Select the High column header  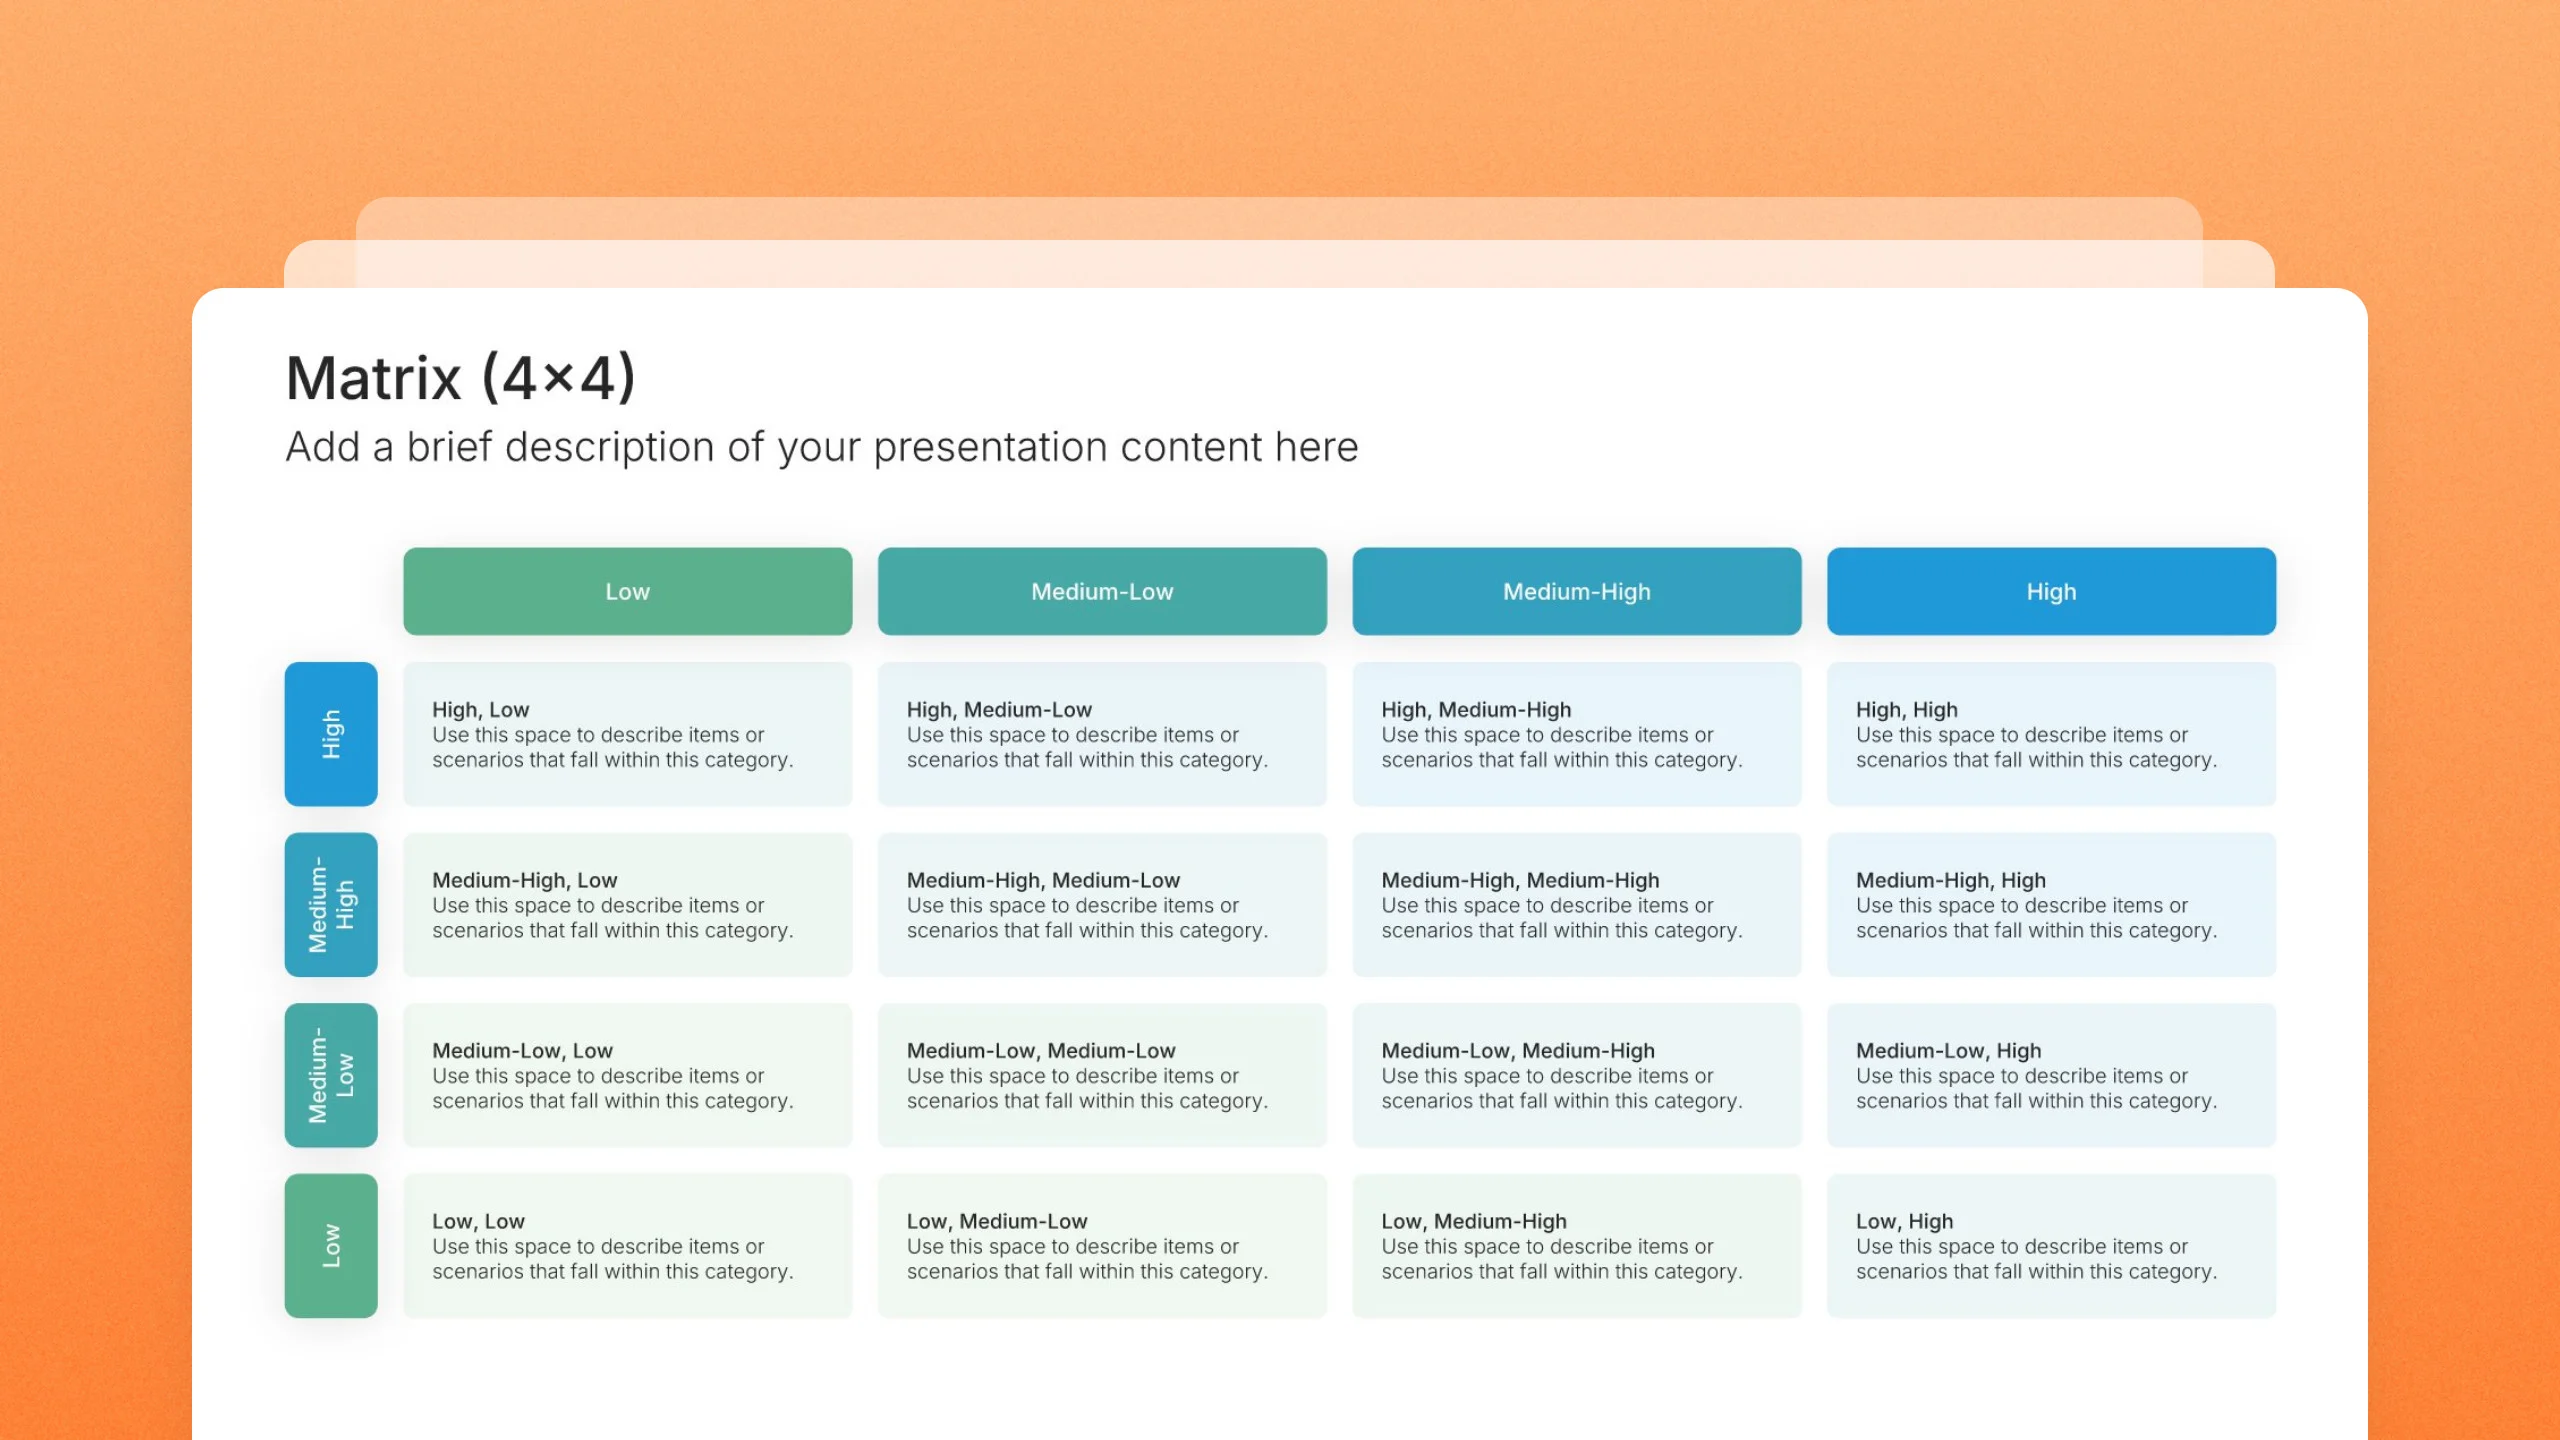click(2051, 591)
